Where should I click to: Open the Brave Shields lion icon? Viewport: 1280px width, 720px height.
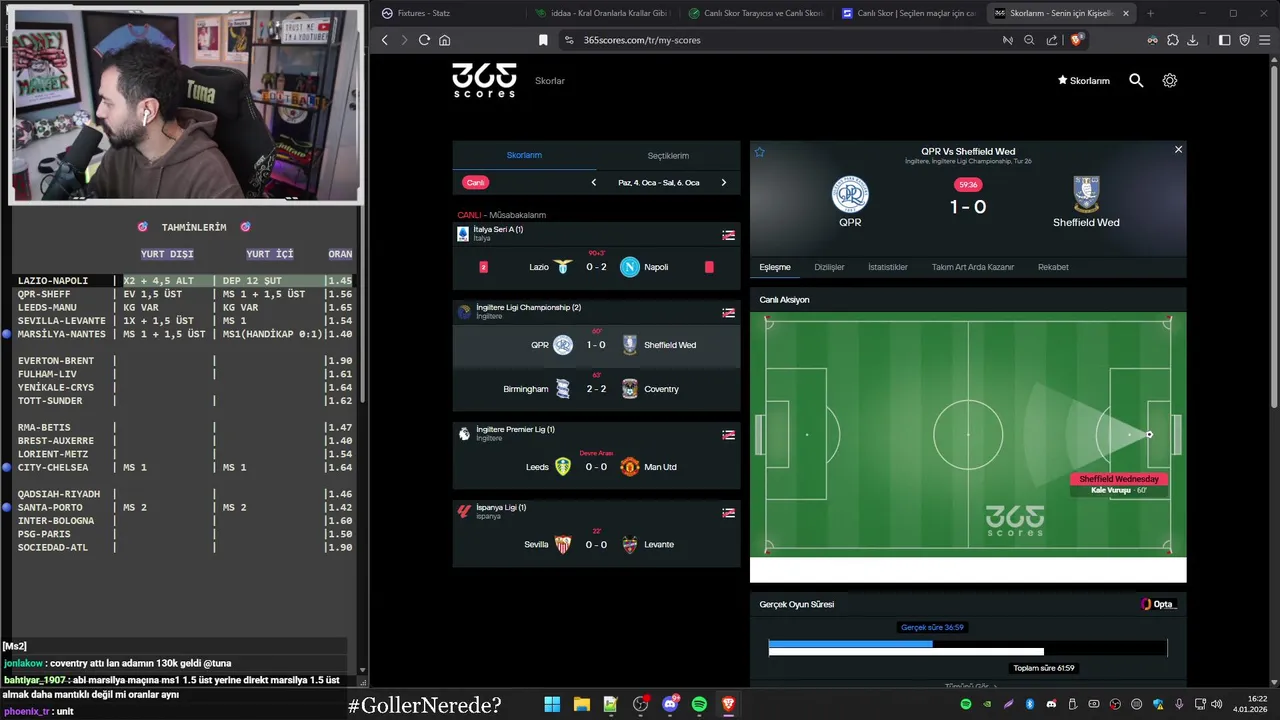(1076, 40)
